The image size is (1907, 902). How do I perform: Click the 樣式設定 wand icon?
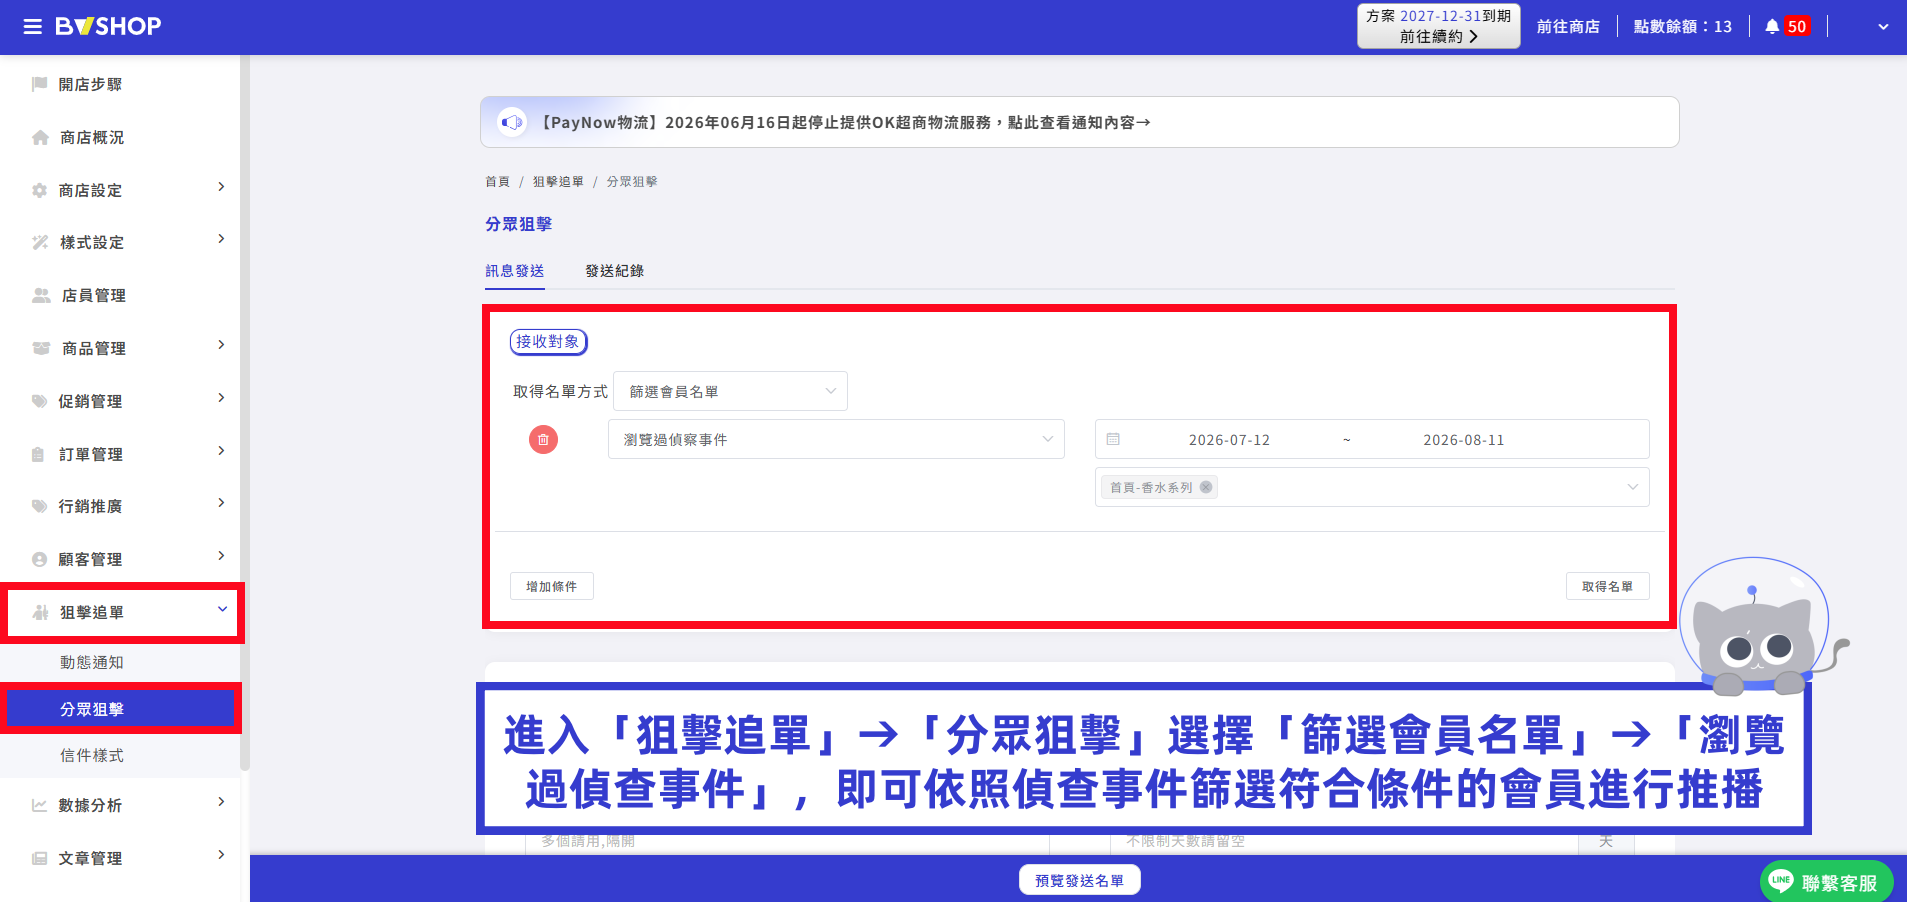click(40, 242)
